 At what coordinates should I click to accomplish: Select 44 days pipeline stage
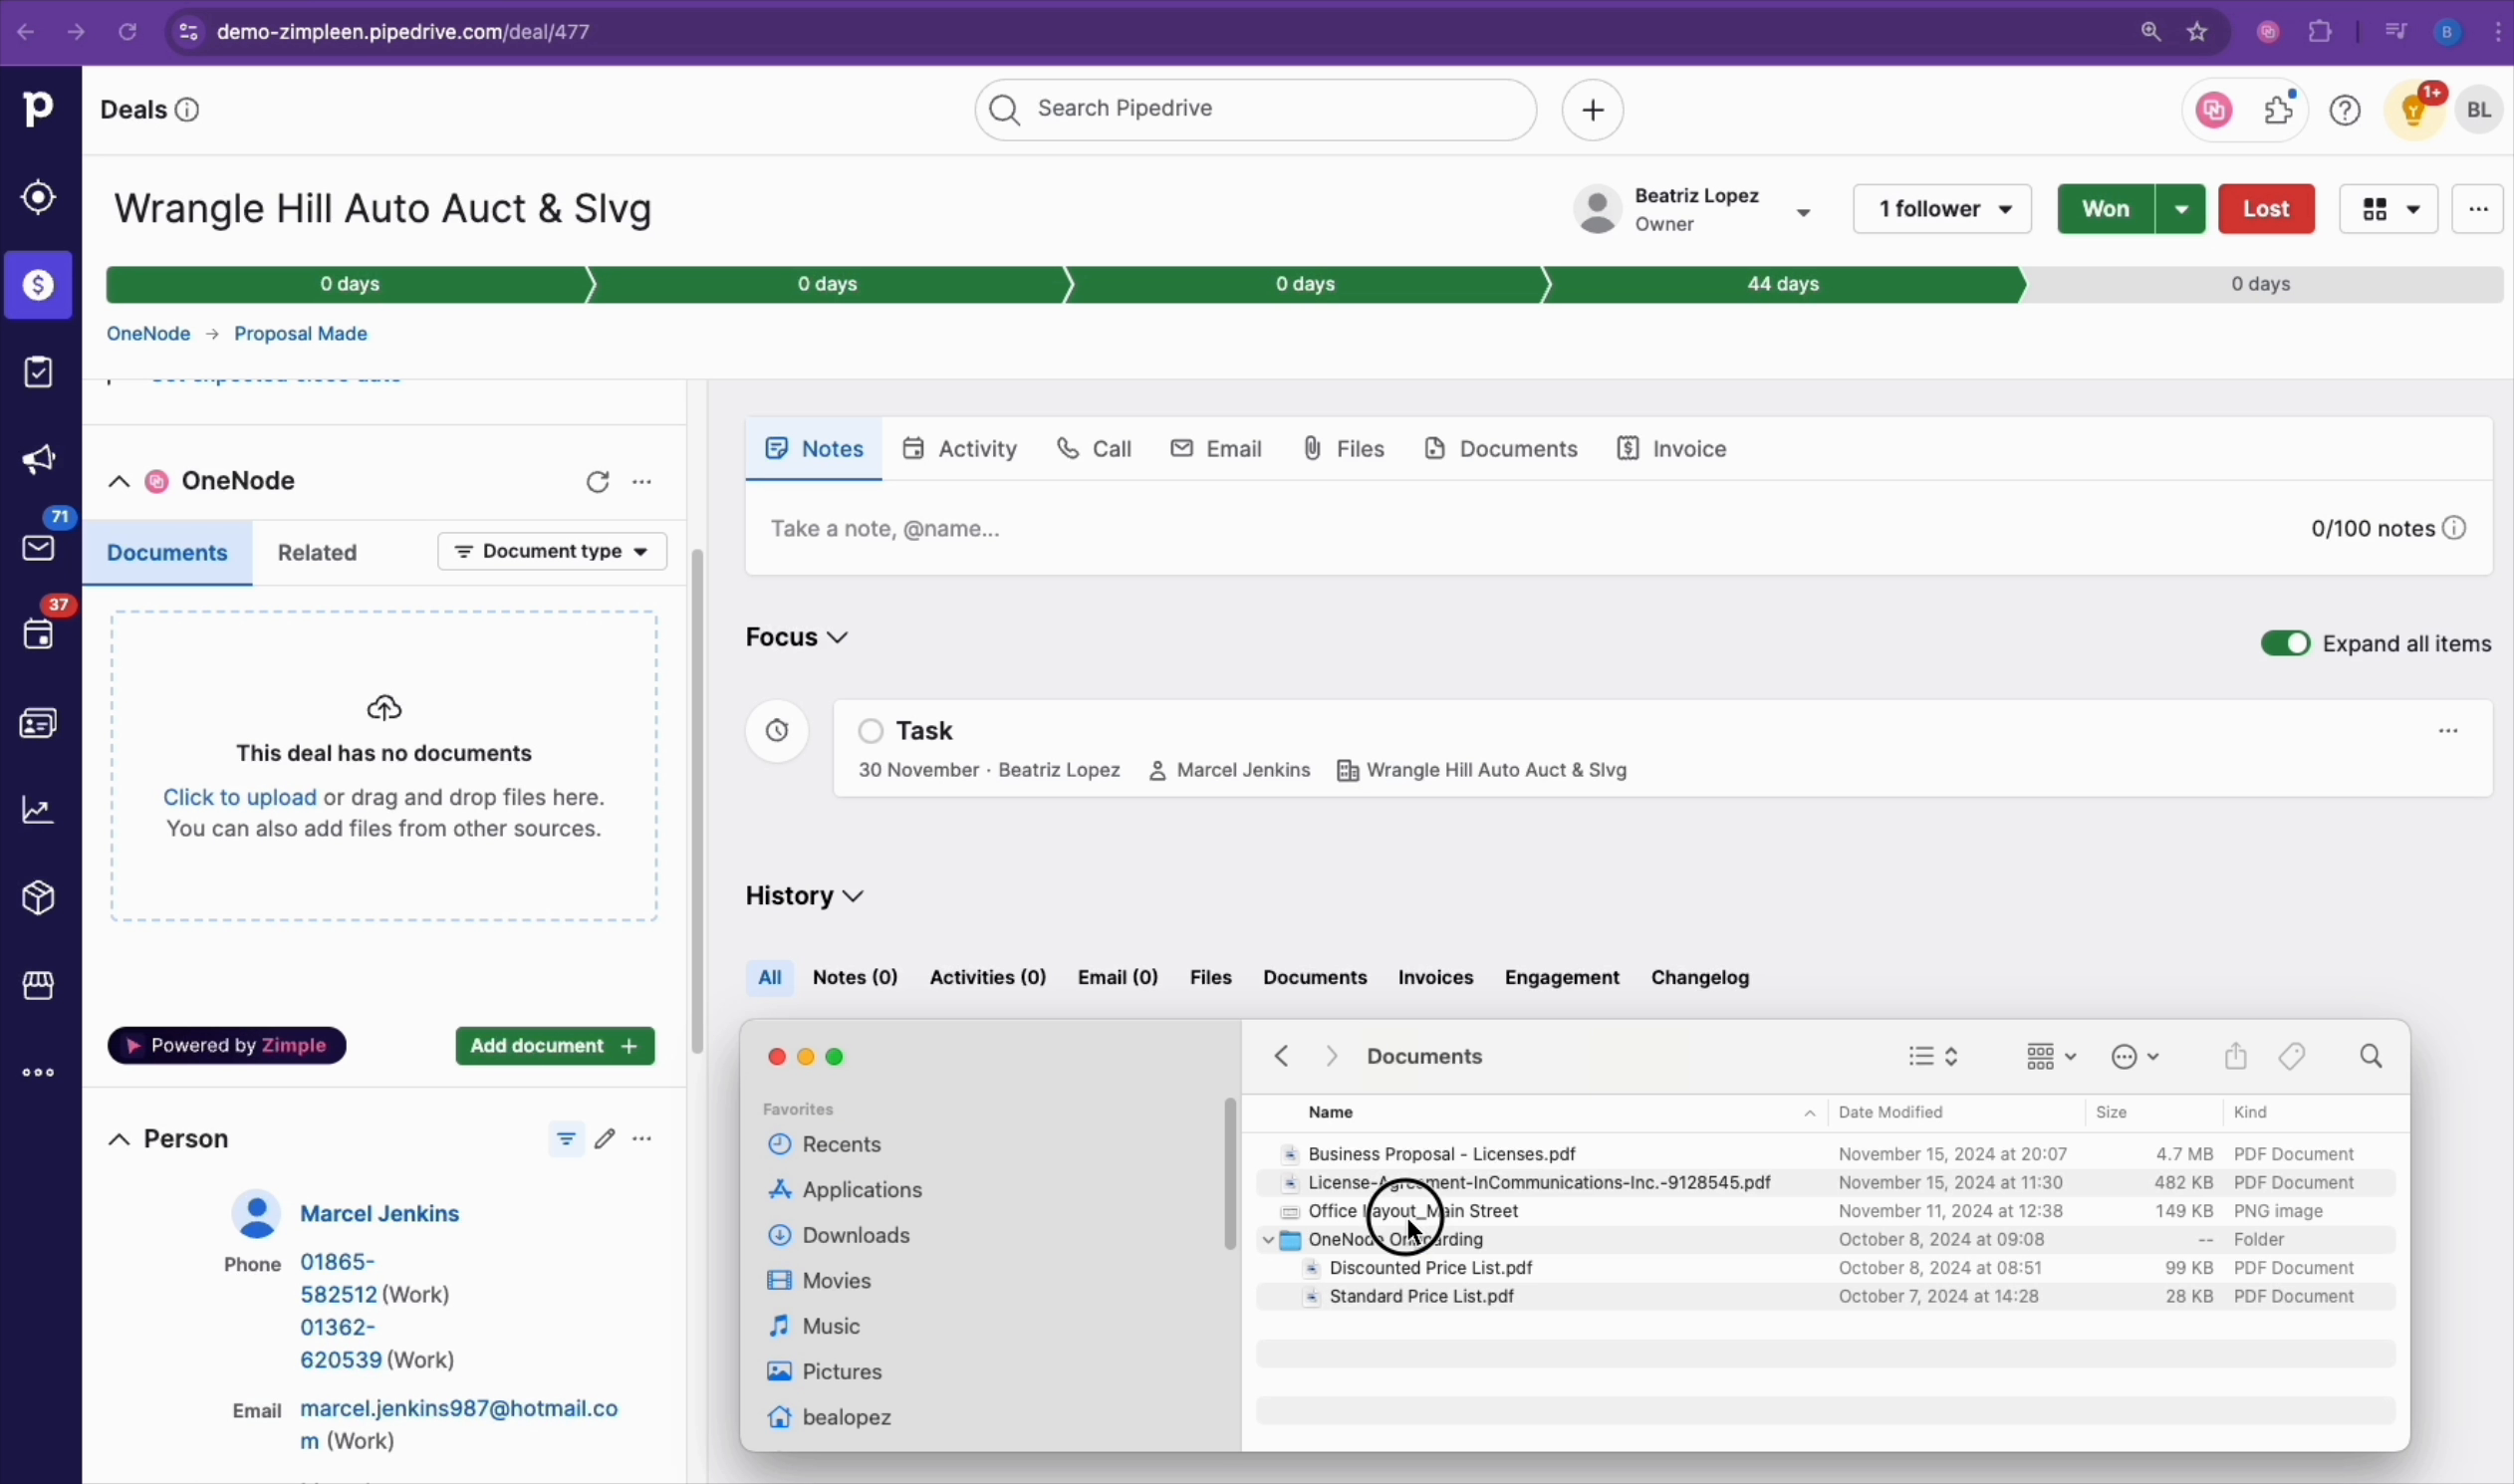(1784, 285)
